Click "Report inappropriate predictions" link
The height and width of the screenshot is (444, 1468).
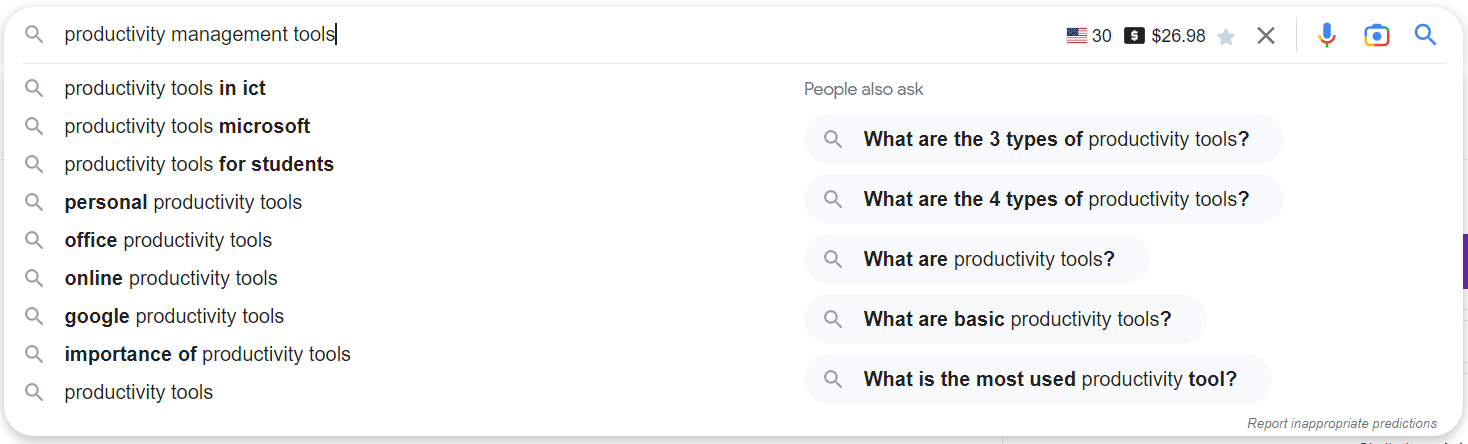pyautogui.click(x=1341, y=424)
